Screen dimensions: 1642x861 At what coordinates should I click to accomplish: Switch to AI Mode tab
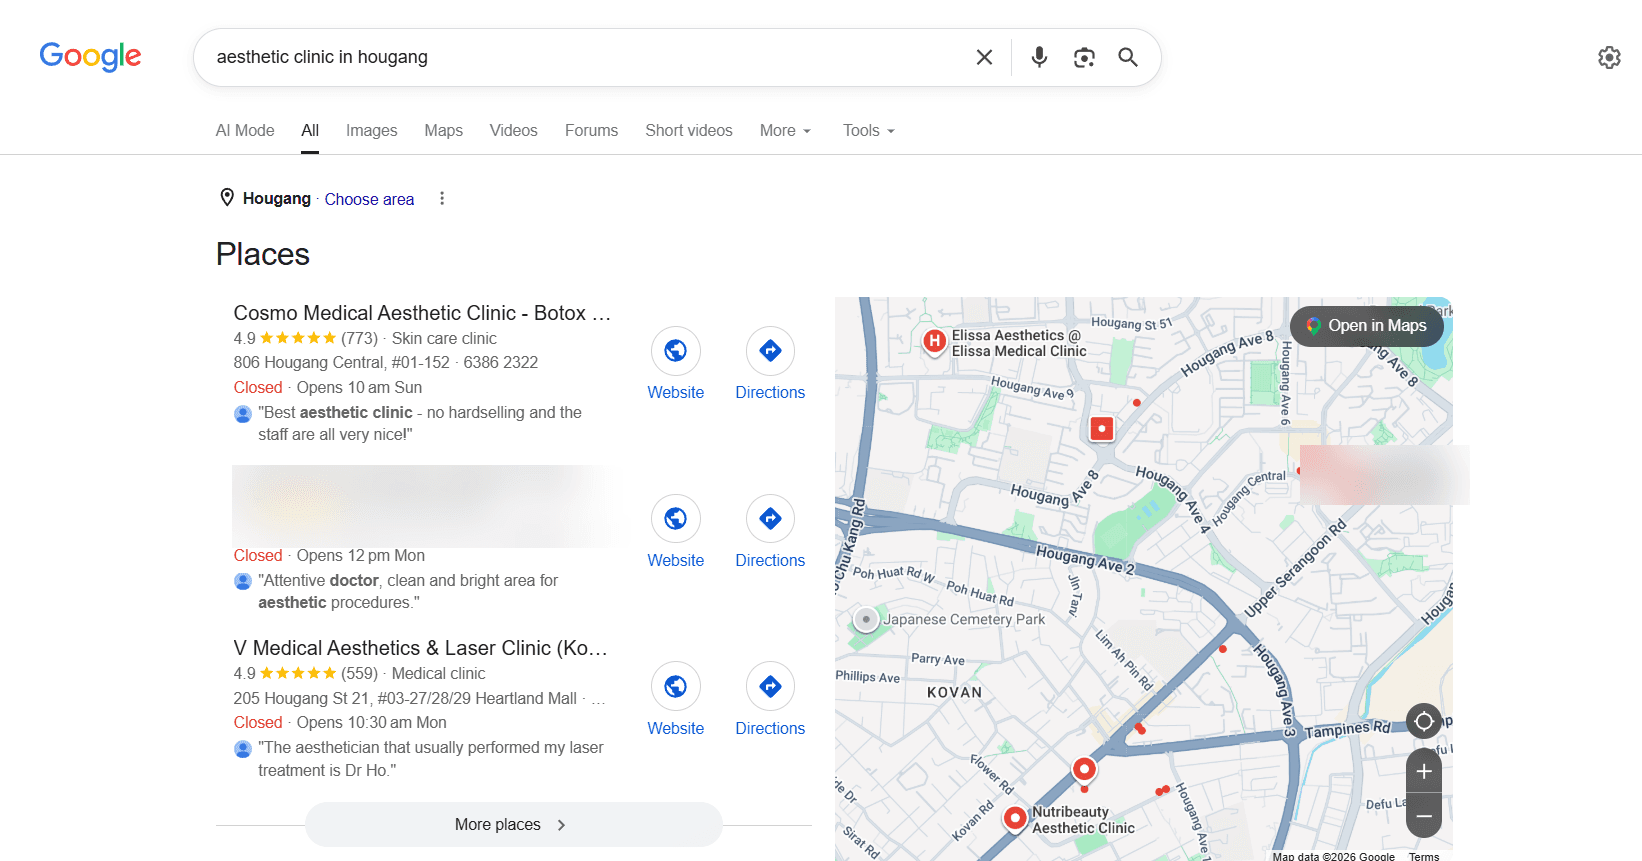coord(245,131)
